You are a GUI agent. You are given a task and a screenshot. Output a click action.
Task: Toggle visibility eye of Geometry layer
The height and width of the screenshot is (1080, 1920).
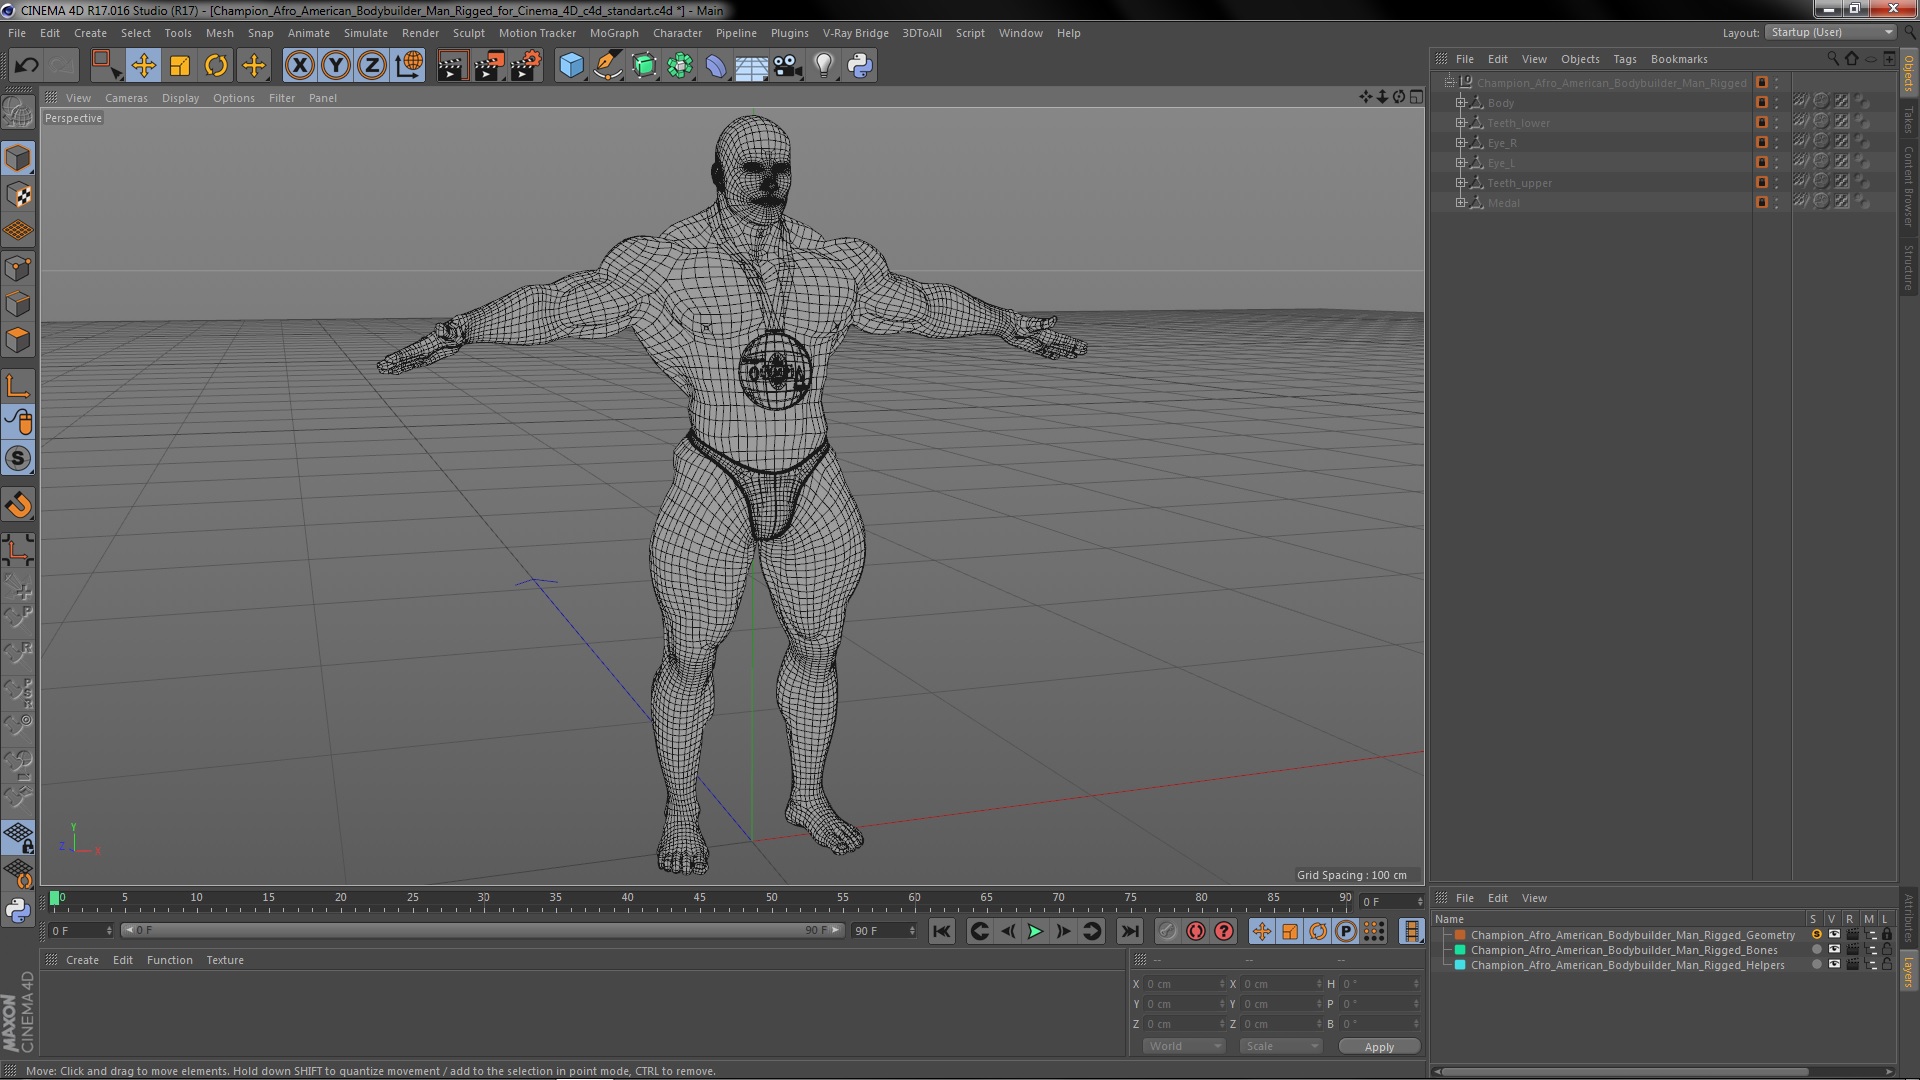(x=1834, y=935)
